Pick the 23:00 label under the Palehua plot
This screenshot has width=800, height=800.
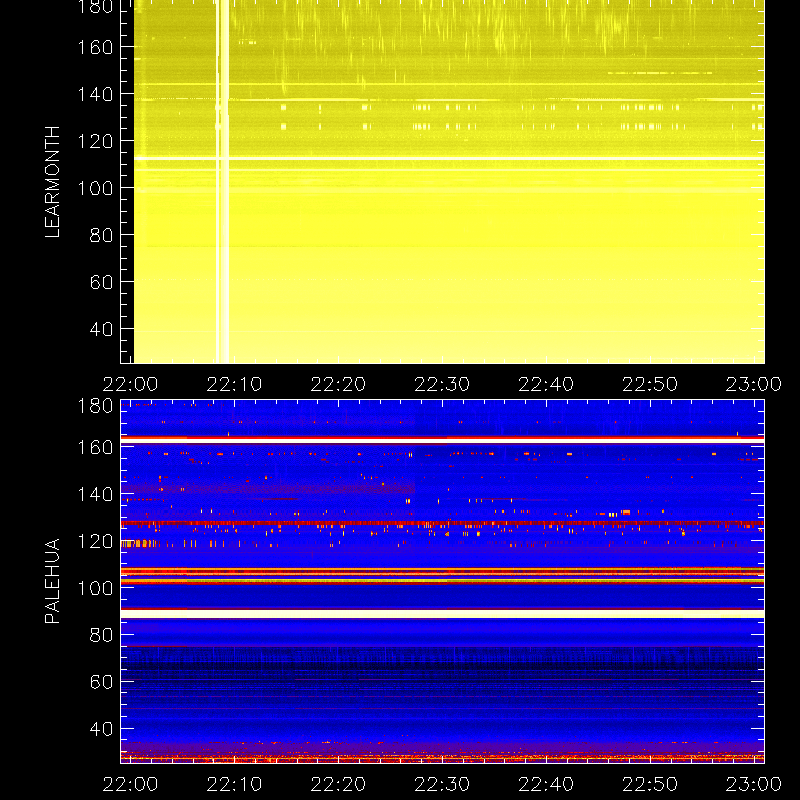pyautogui.click(x=754, y=784)
